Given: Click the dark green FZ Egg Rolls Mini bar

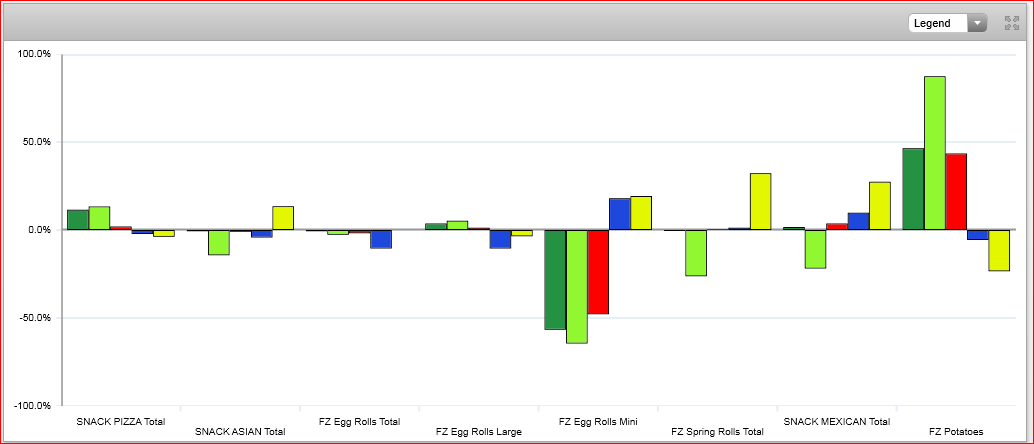Looking at the screenshot, I should [x=555, y=279].
